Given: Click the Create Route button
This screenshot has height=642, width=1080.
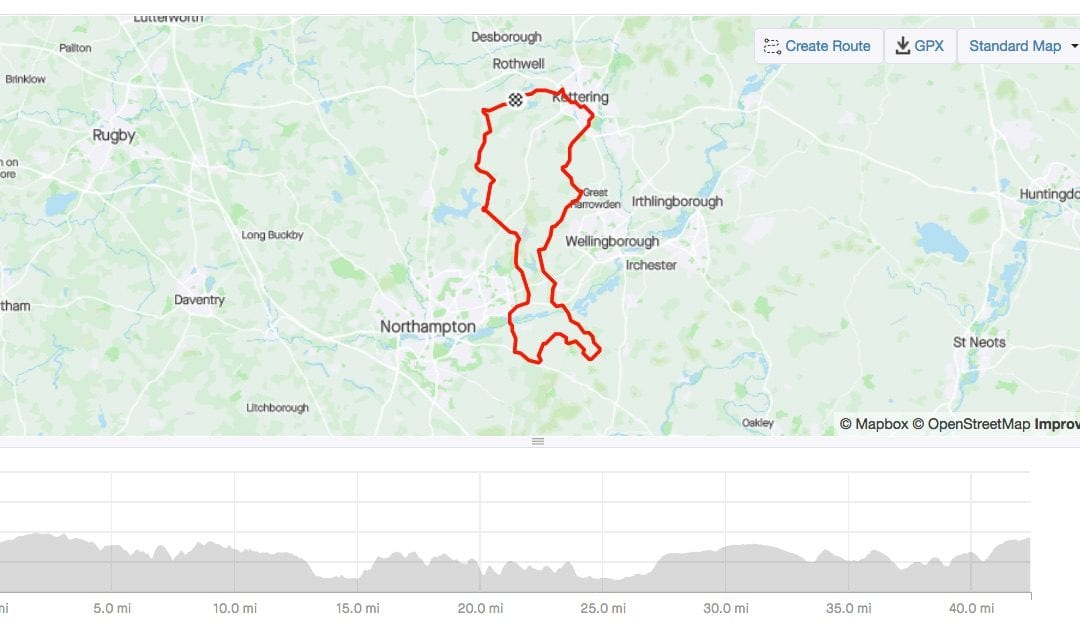Looking at the screenshot, I should (819, 46).
